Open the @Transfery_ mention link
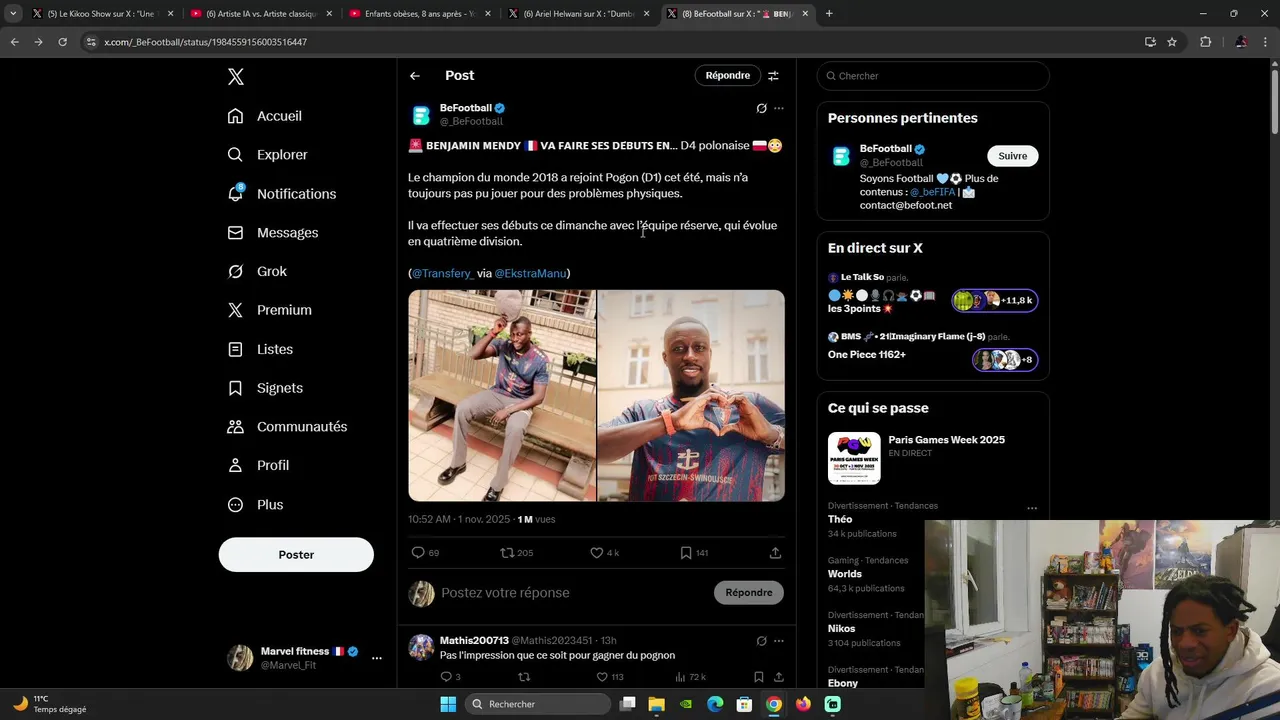The width and height of the screenshot is (1280, 720). point(443,274)
